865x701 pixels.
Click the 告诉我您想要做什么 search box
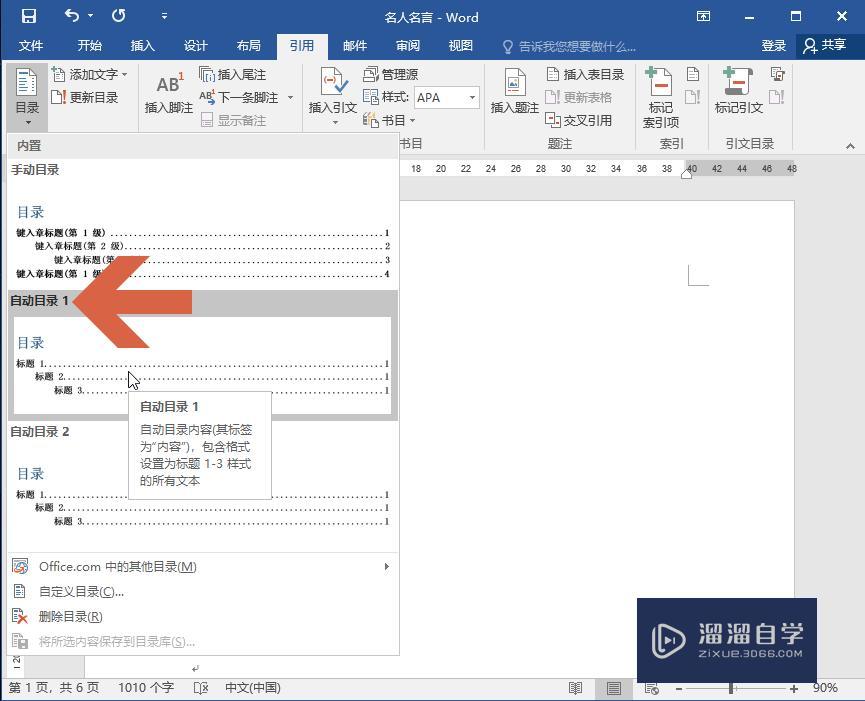(x=569, y=47)
